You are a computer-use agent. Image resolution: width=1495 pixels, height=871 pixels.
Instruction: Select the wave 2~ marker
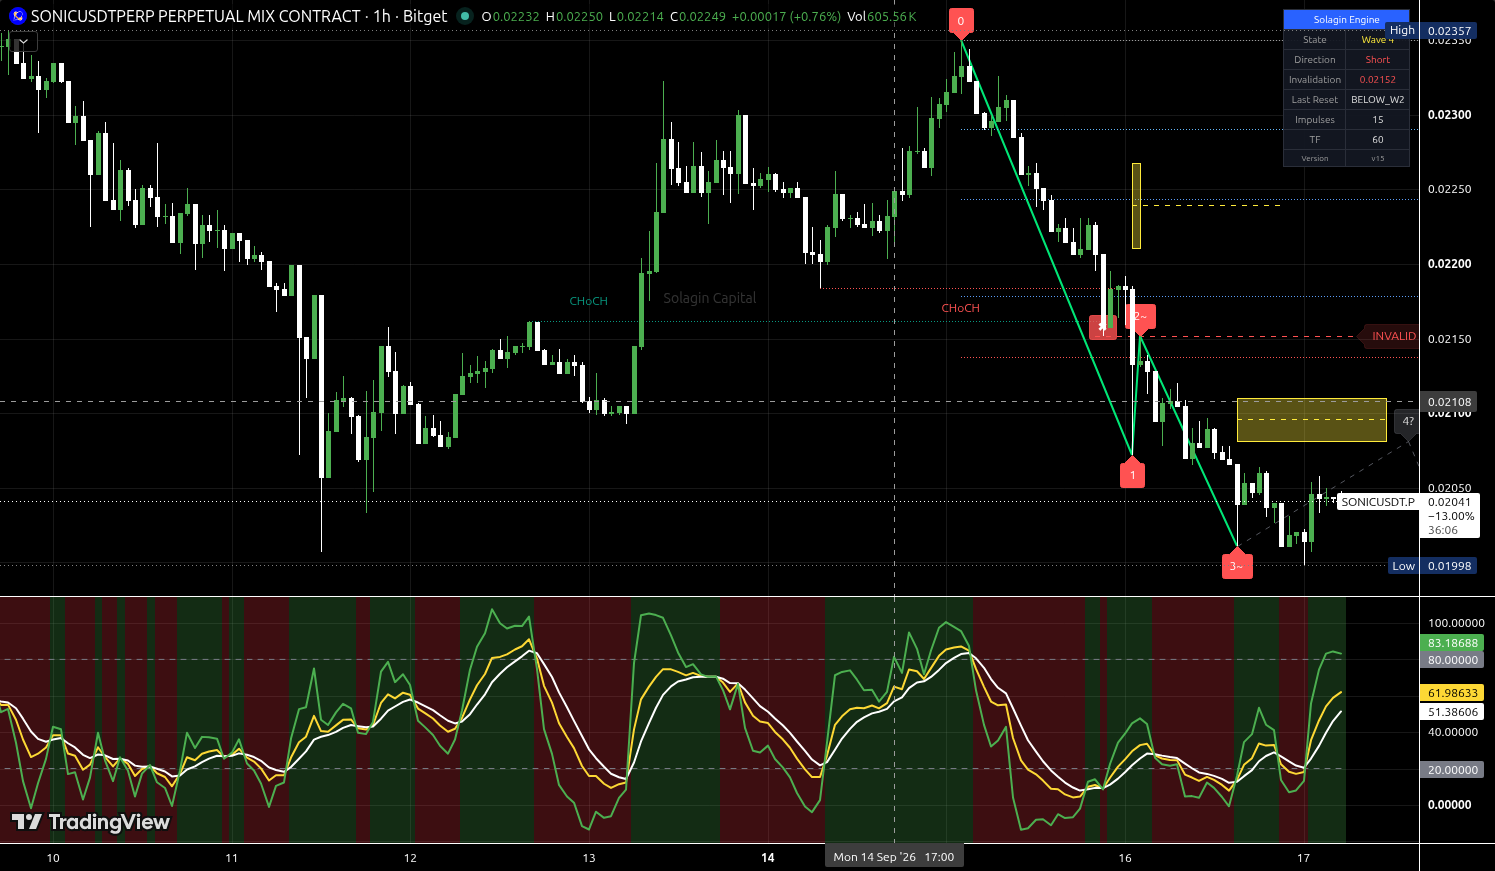(1140, 317)
